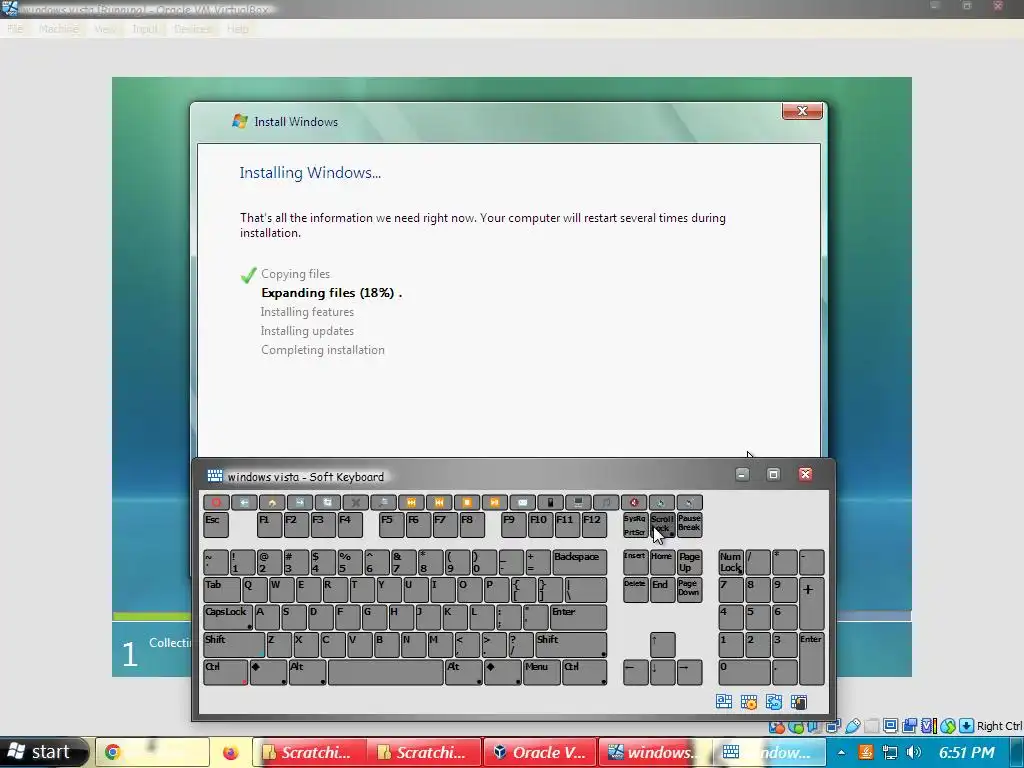Click the numpad Enter key
The image size is (1024, 768).
(x=812, y=658)
